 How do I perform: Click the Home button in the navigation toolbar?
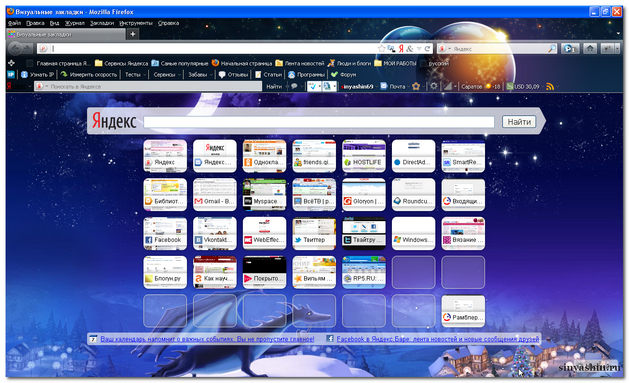coord(589,49)
